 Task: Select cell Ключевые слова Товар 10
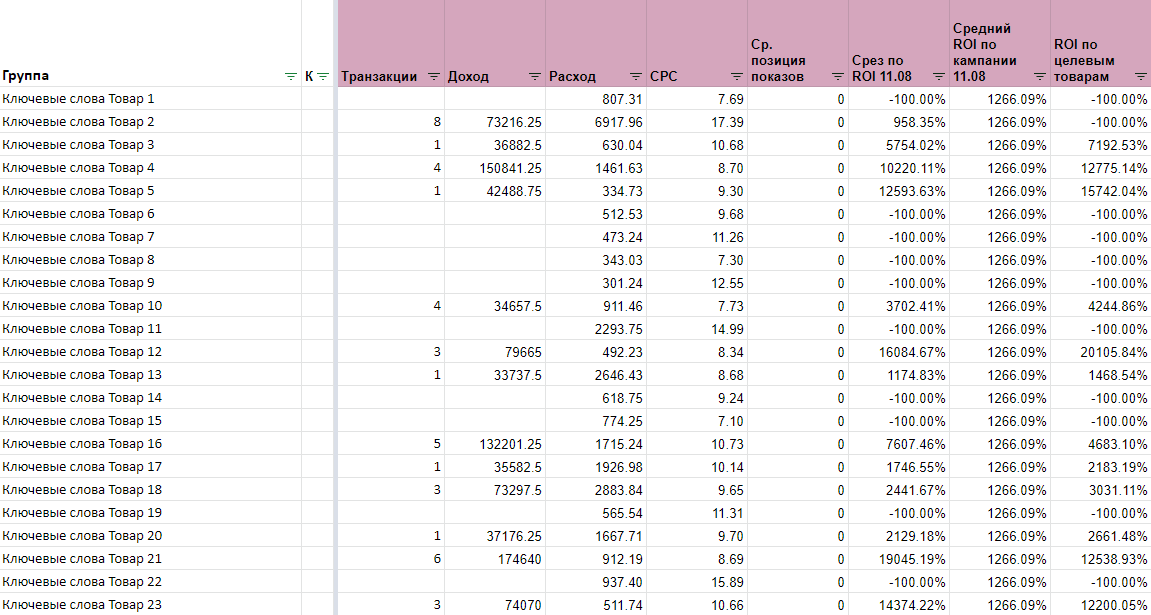150,305
